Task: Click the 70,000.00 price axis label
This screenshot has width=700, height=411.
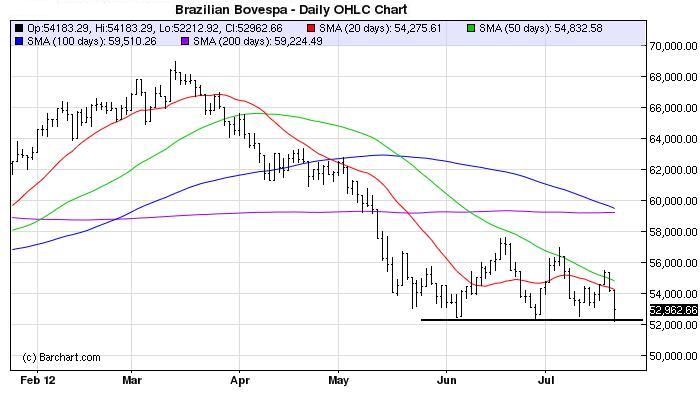Action: click(673, 46)
